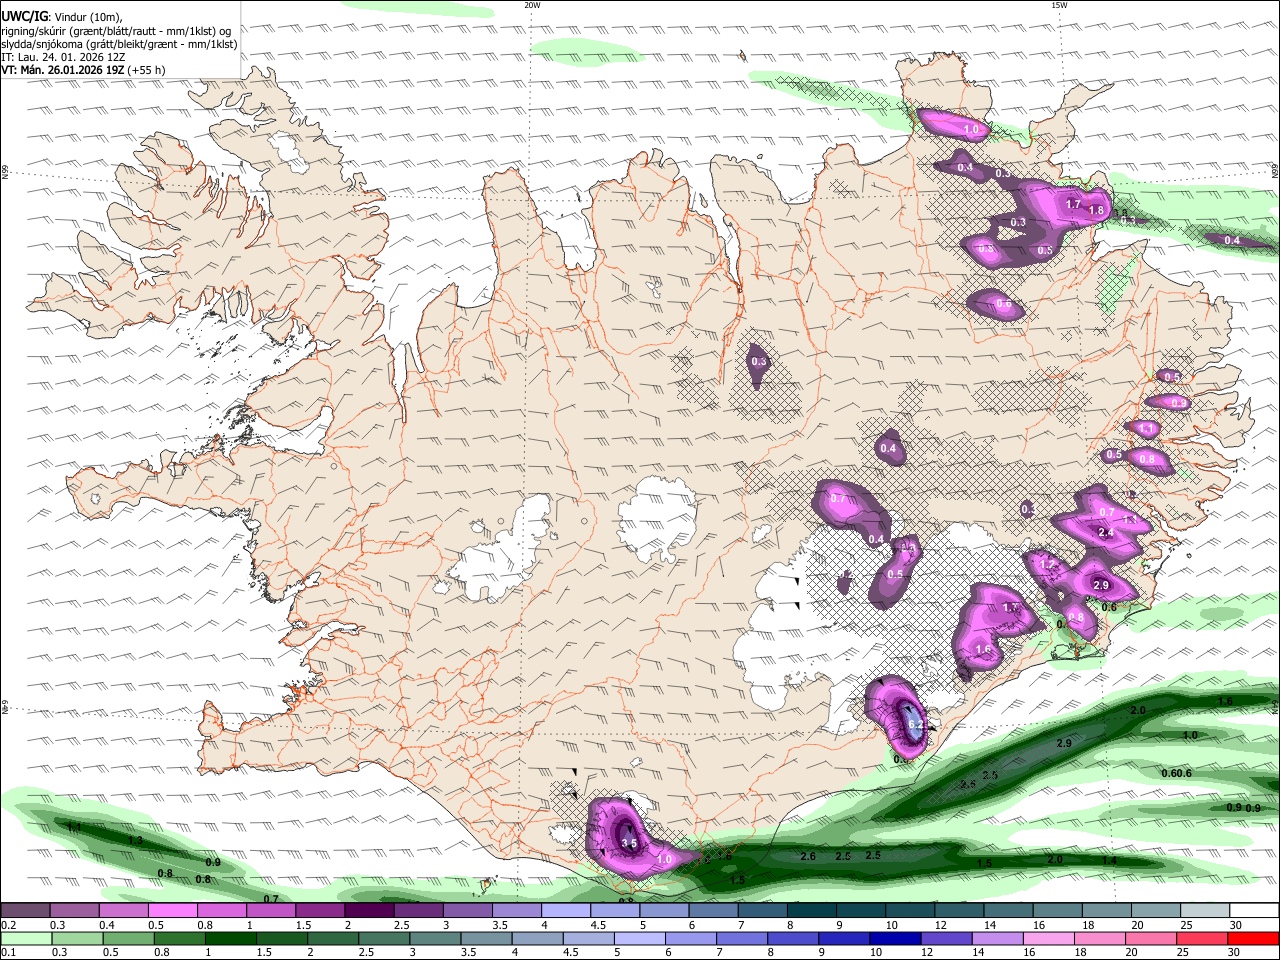1280x960 pixels.
Task: Select the "IT: Lau. 24. 01. 2026 12Z" line
Action: coord(64,57)
